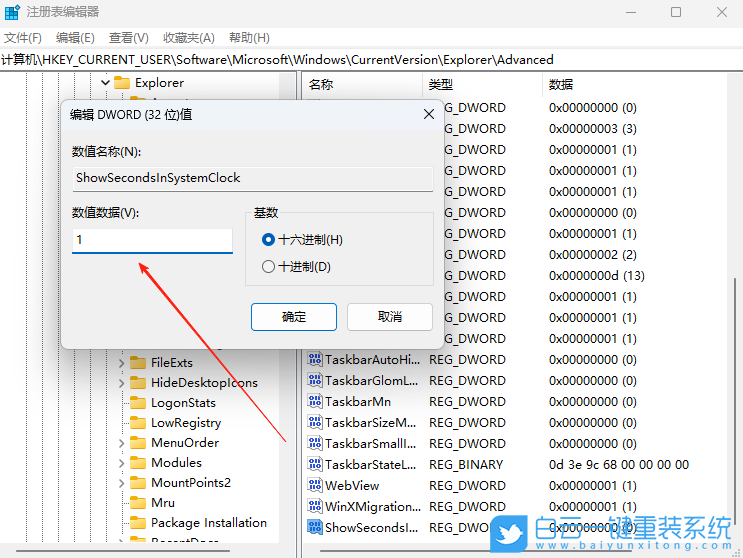This screenshot has height=558, width=743.
Task: Open the 编辑(E) menu
Action: coord(75,37)
